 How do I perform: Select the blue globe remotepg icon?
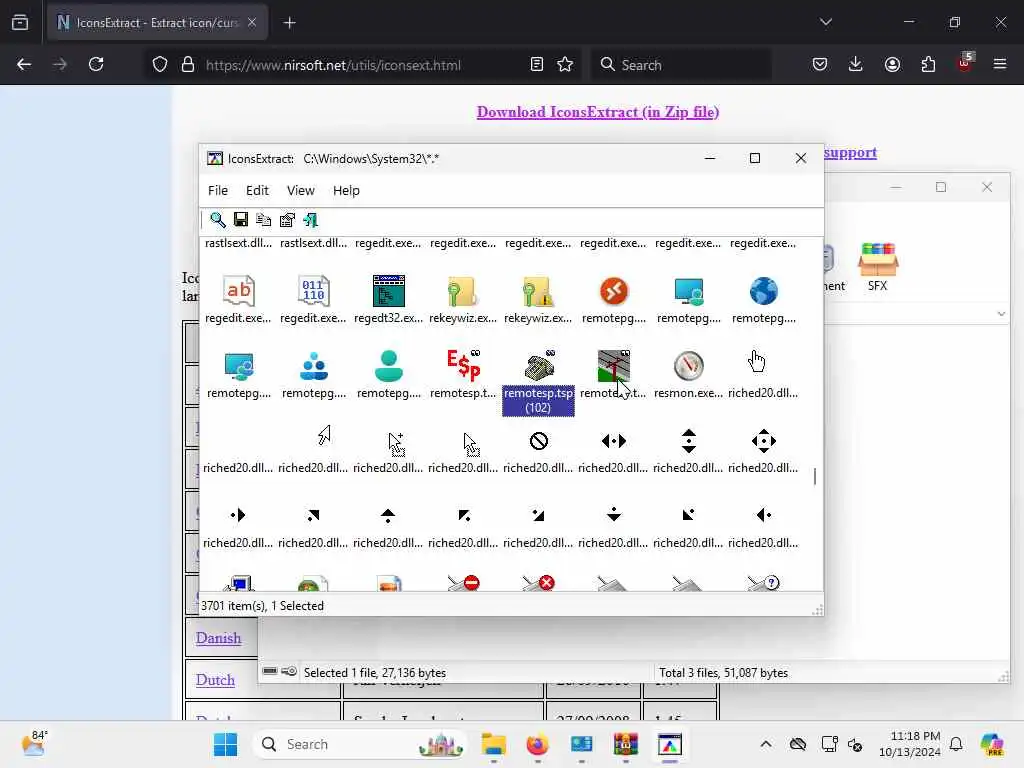(763, 291)
